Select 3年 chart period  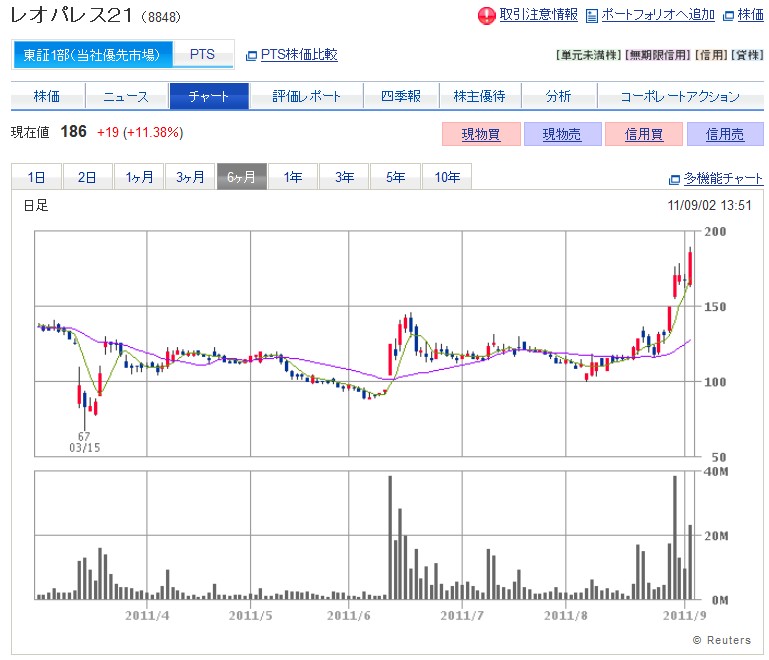pos(344,177)
